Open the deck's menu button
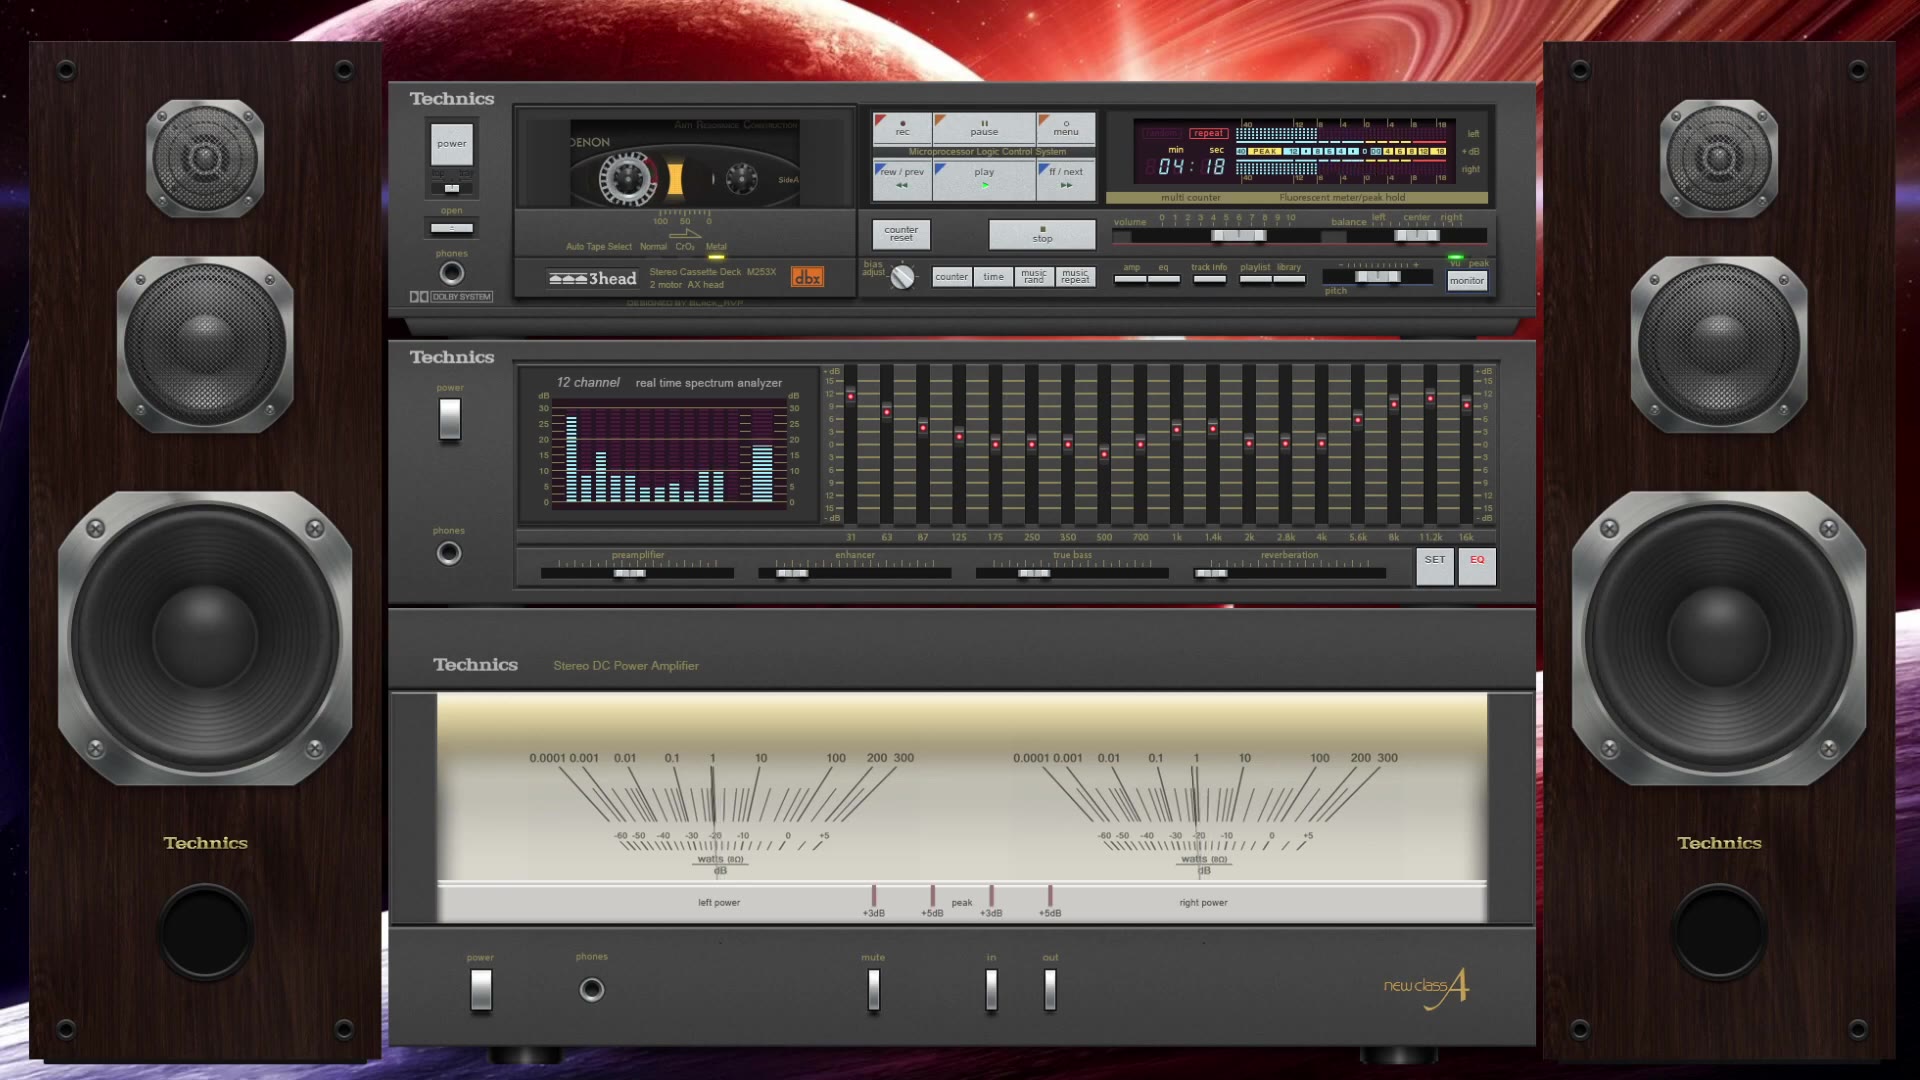 click(1066, 128)
